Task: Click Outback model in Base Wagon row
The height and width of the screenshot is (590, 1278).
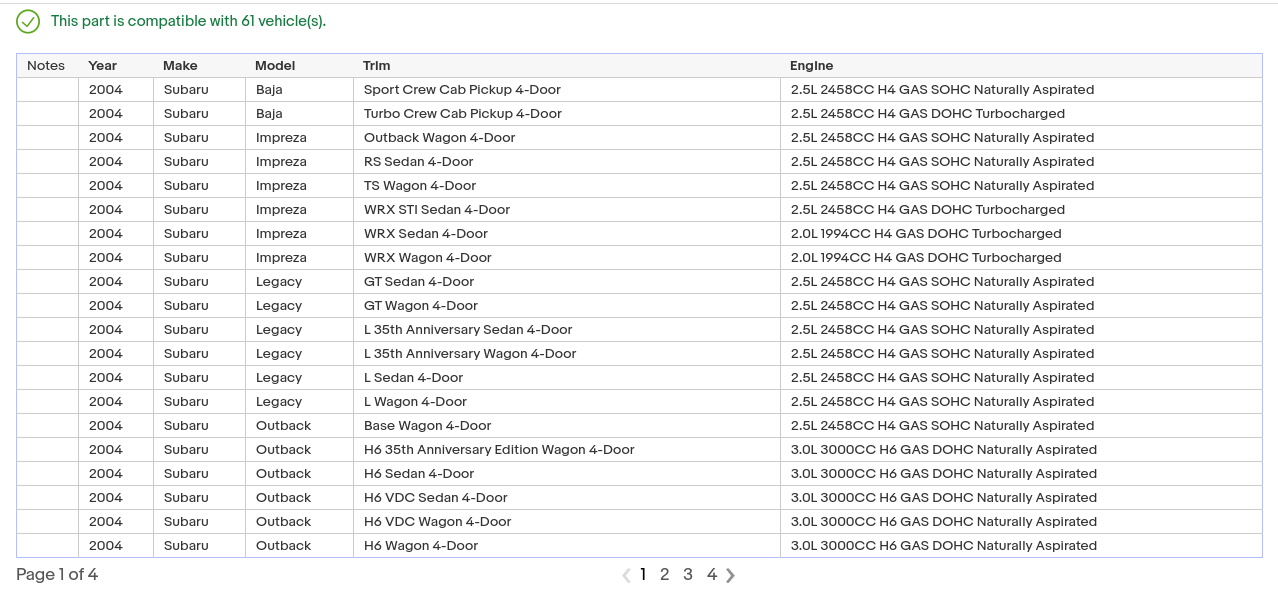Action: pyautogui.click(x=300, y=426)
